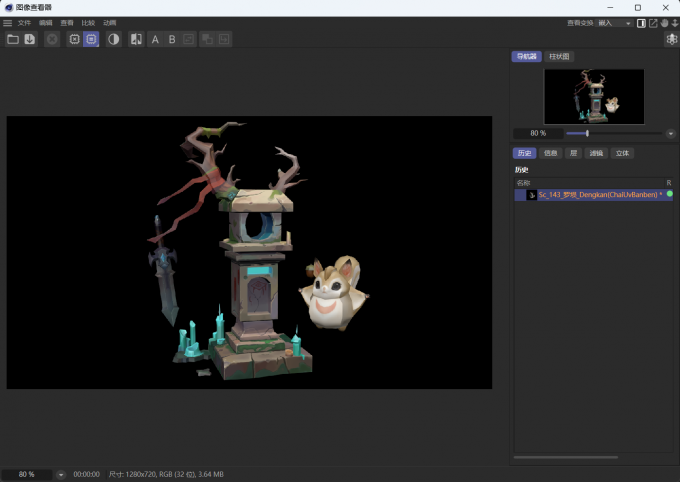Open the status bar zoom dropdown arrow
Viewport: 680px width, 482px height.
[x=61, y=475]
